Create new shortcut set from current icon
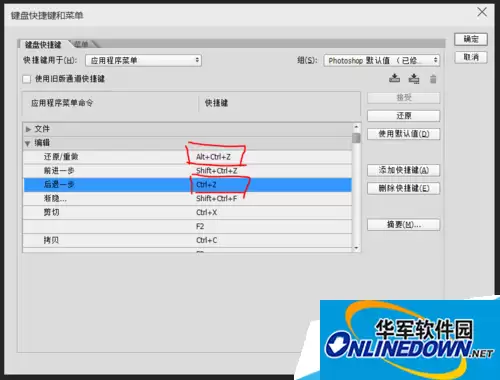This screenshot has width=500, height=380. tap(414, 79)
